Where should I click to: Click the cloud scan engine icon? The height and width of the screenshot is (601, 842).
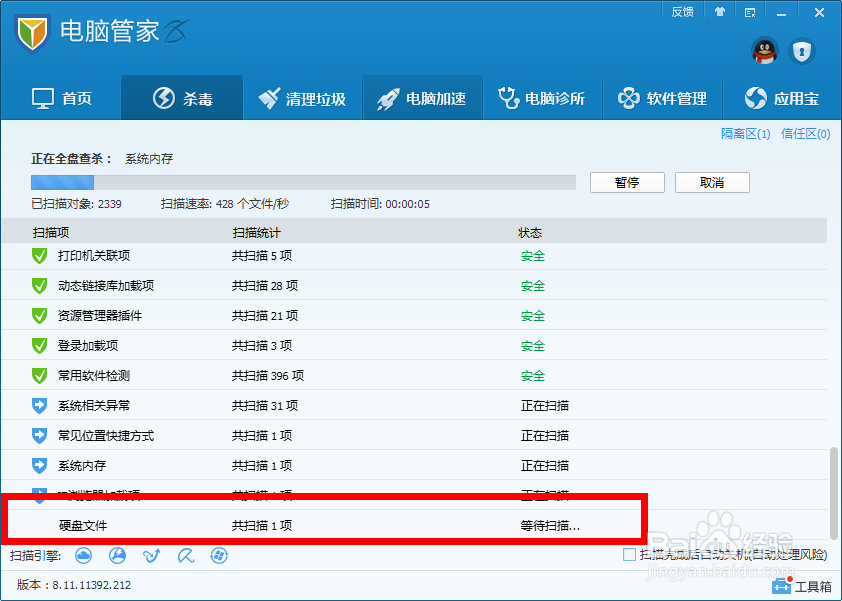point(84,555)
